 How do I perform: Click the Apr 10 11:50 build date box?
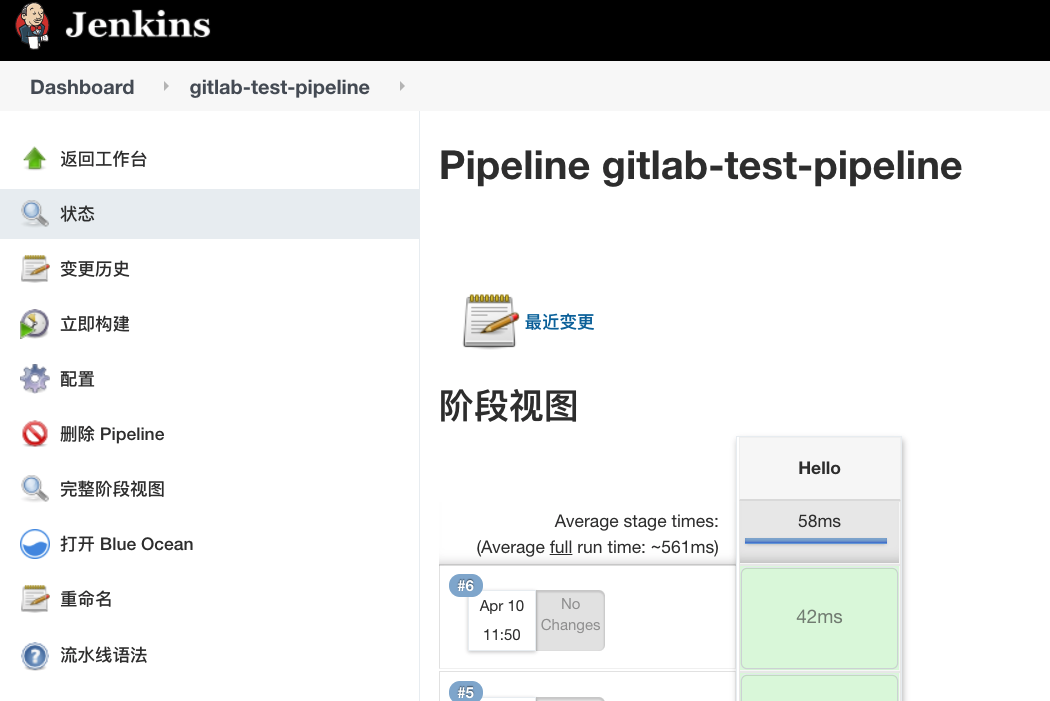click(x=502, y=620)
